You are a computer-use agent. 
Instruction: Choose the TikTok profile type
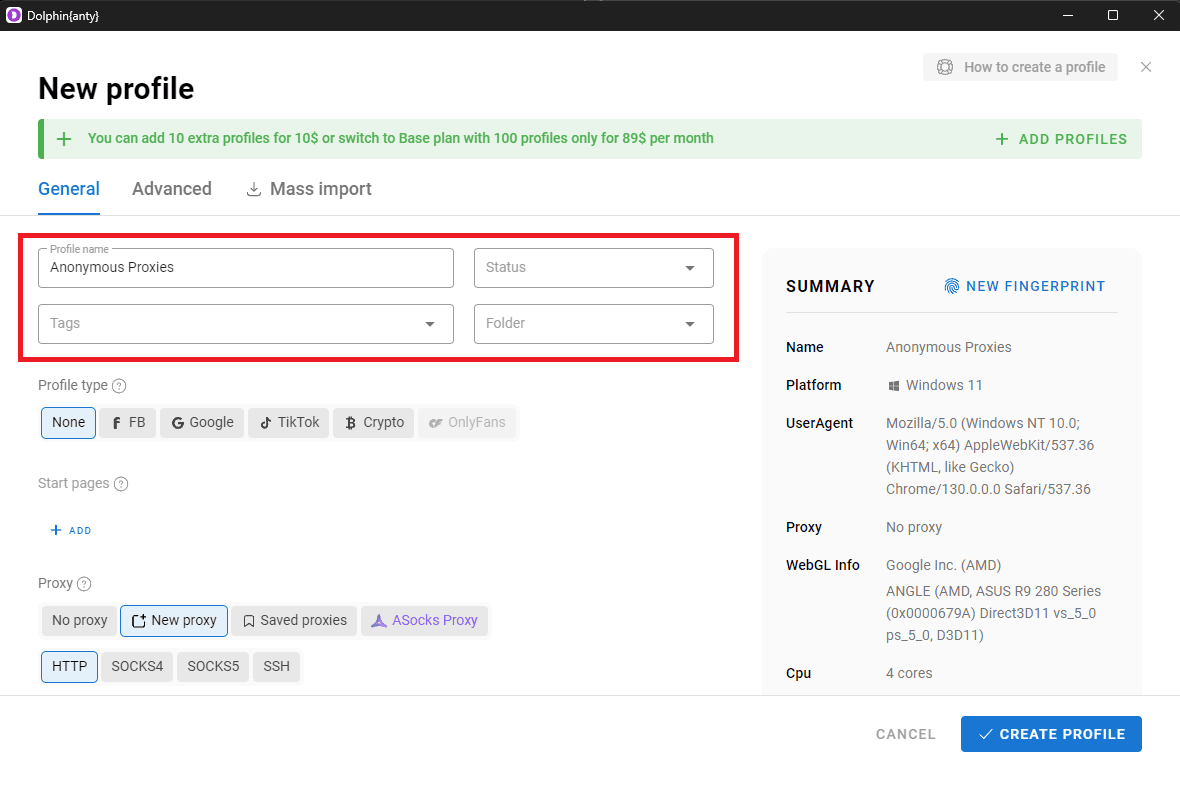(288, 422)
